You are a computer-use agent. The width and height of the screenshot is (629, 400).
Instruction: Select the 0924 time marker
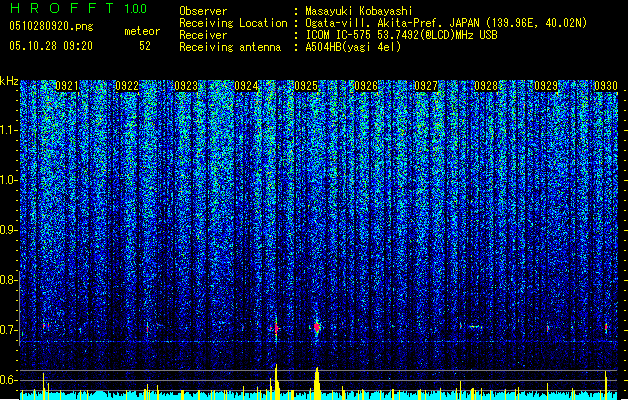(246, 86)
